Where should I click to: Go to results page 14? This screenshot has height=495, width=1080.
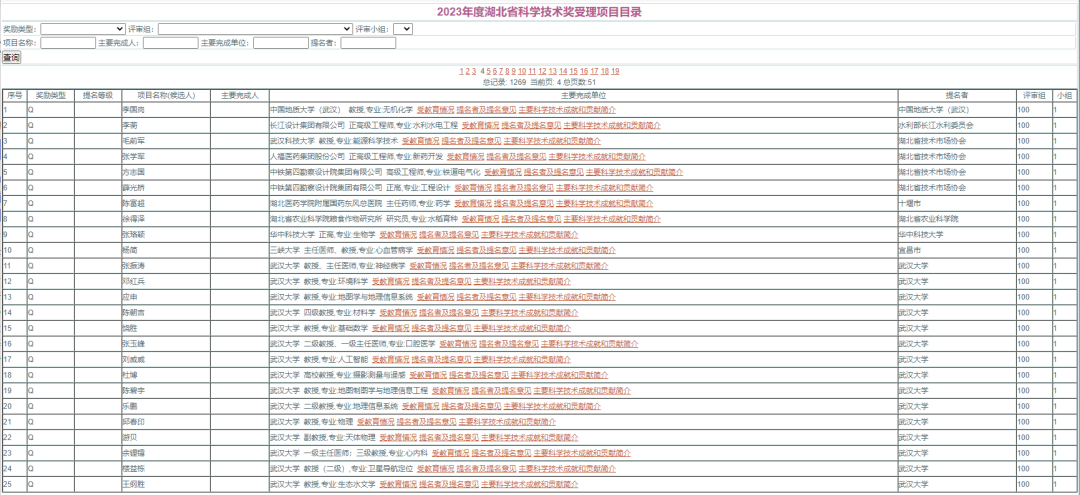pyautogui.click(x=563, y=71)
